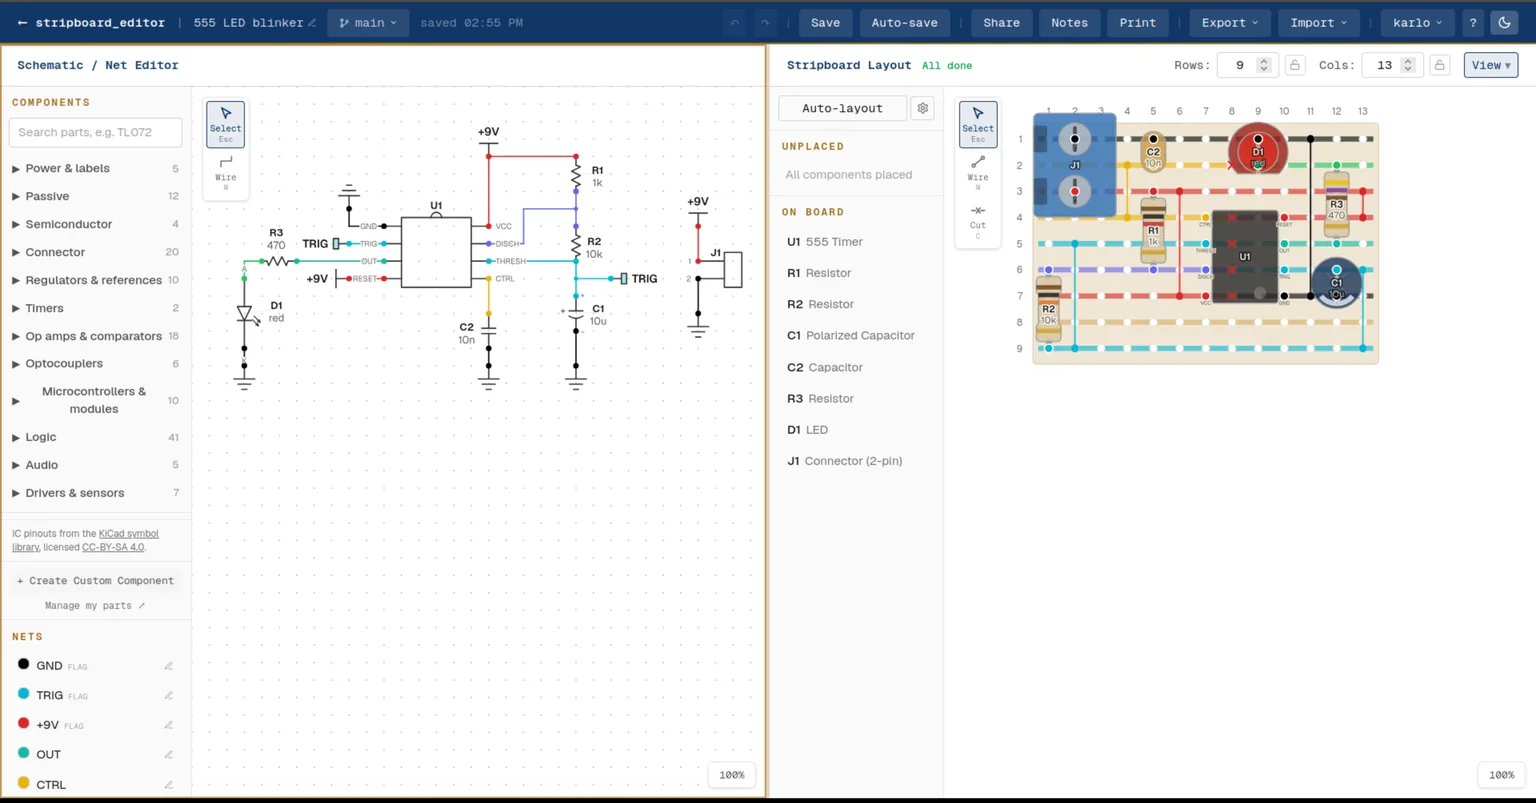The height and width of the screenshot is (803, 1536).
Task: Click the Save button
Action: [825, 23]
